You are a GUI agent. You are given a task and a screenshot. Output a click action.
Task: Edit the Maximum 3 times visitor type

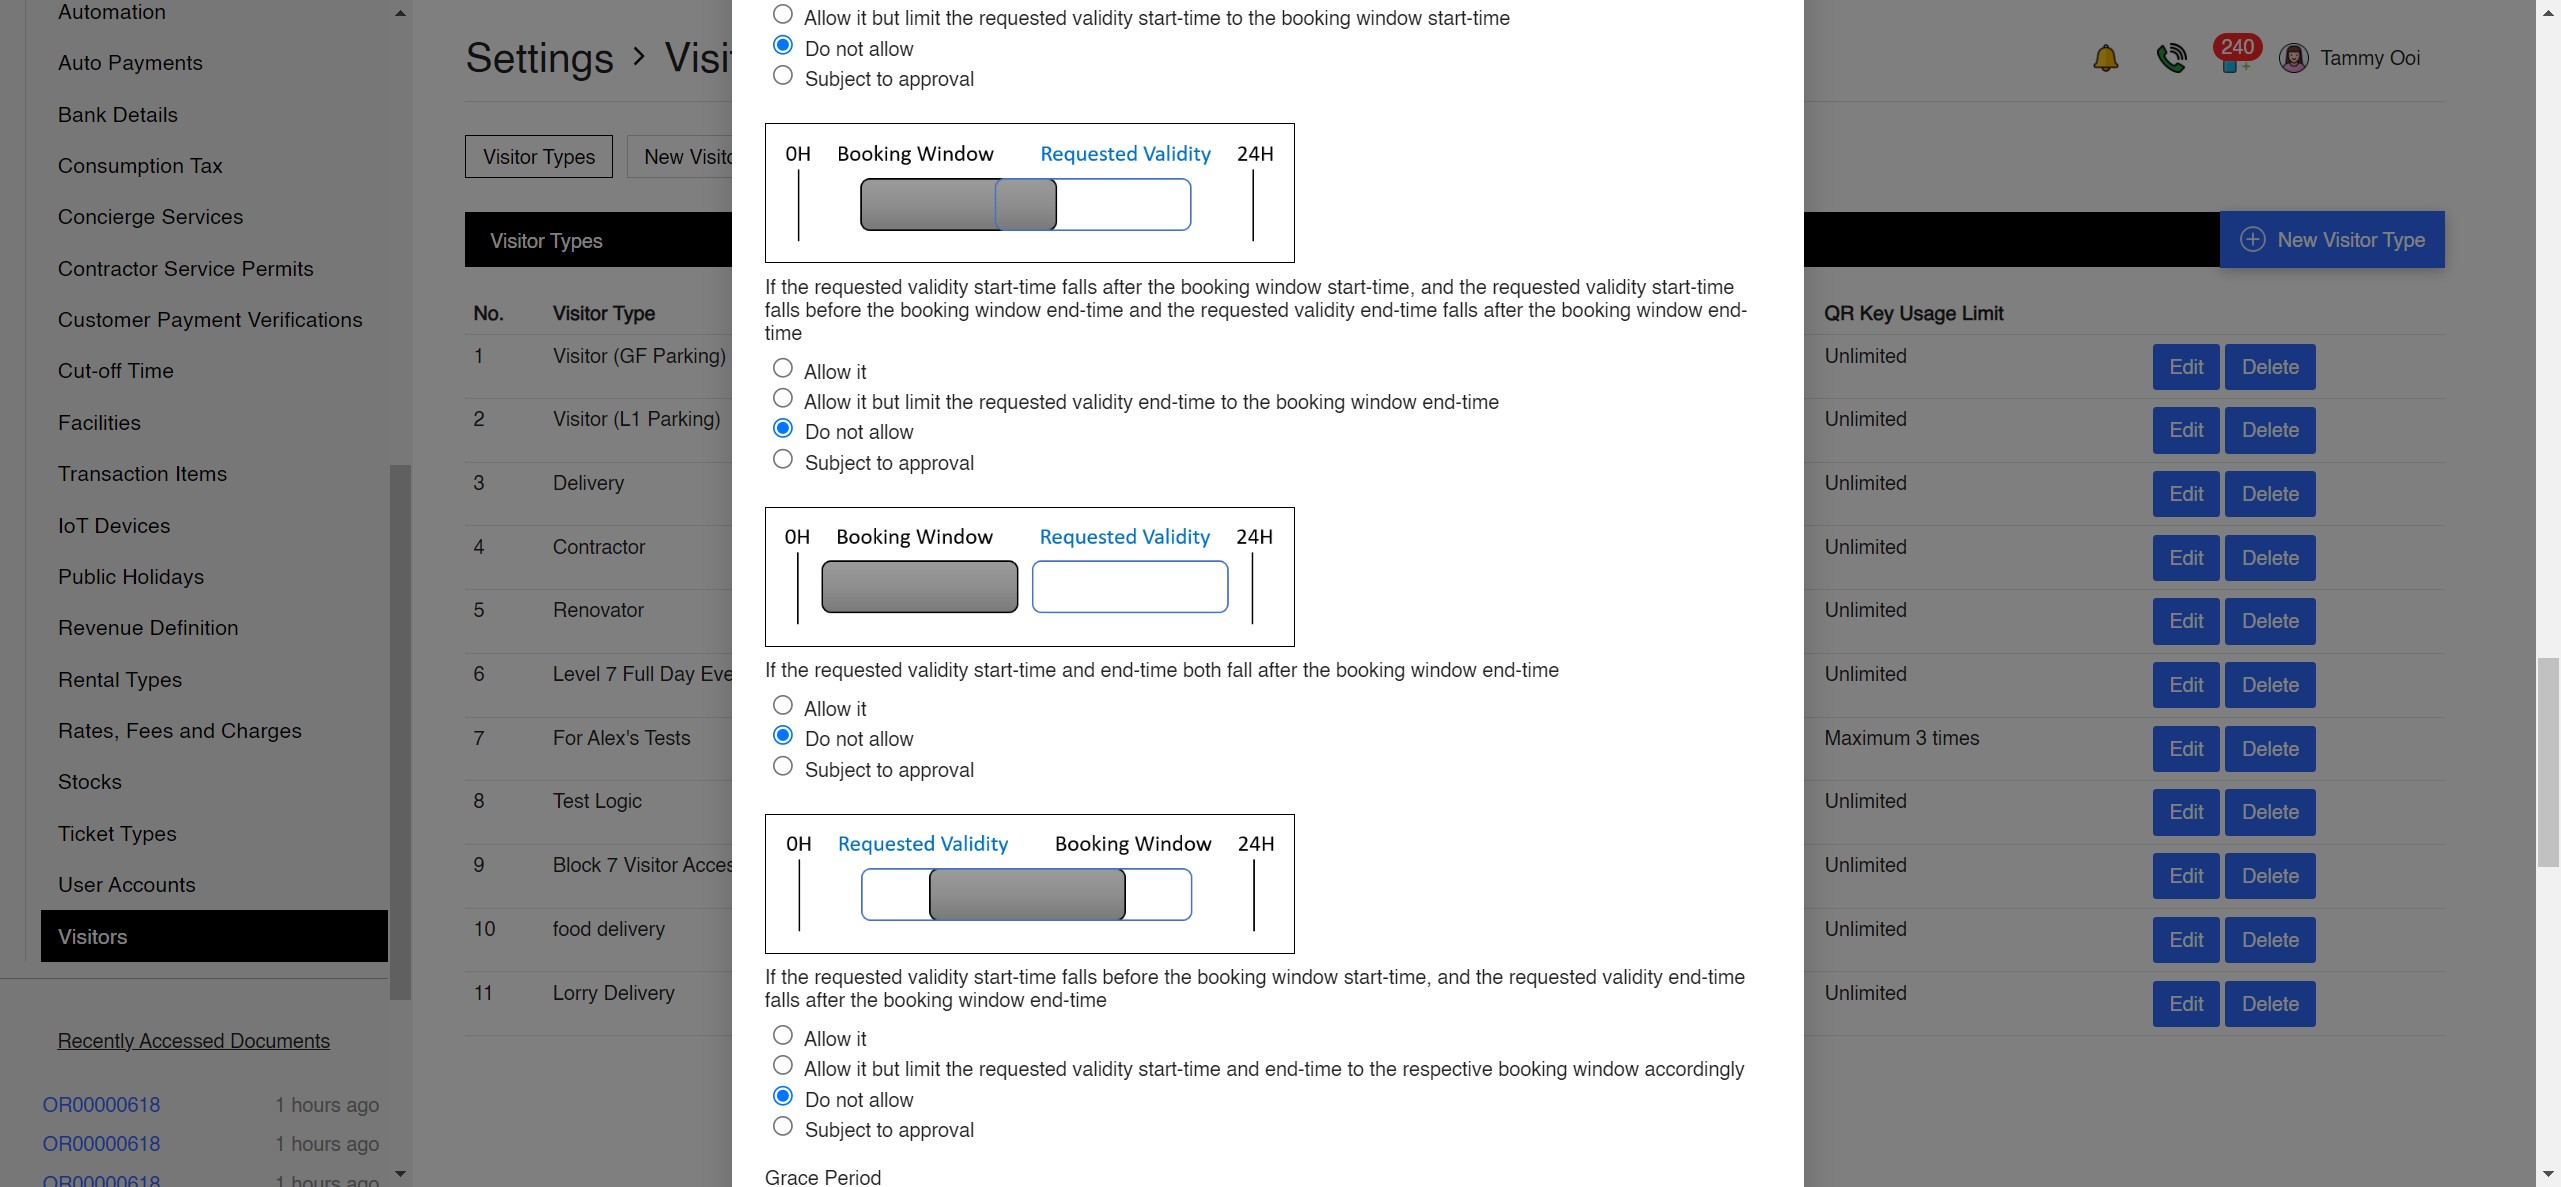click(2186, 749)
